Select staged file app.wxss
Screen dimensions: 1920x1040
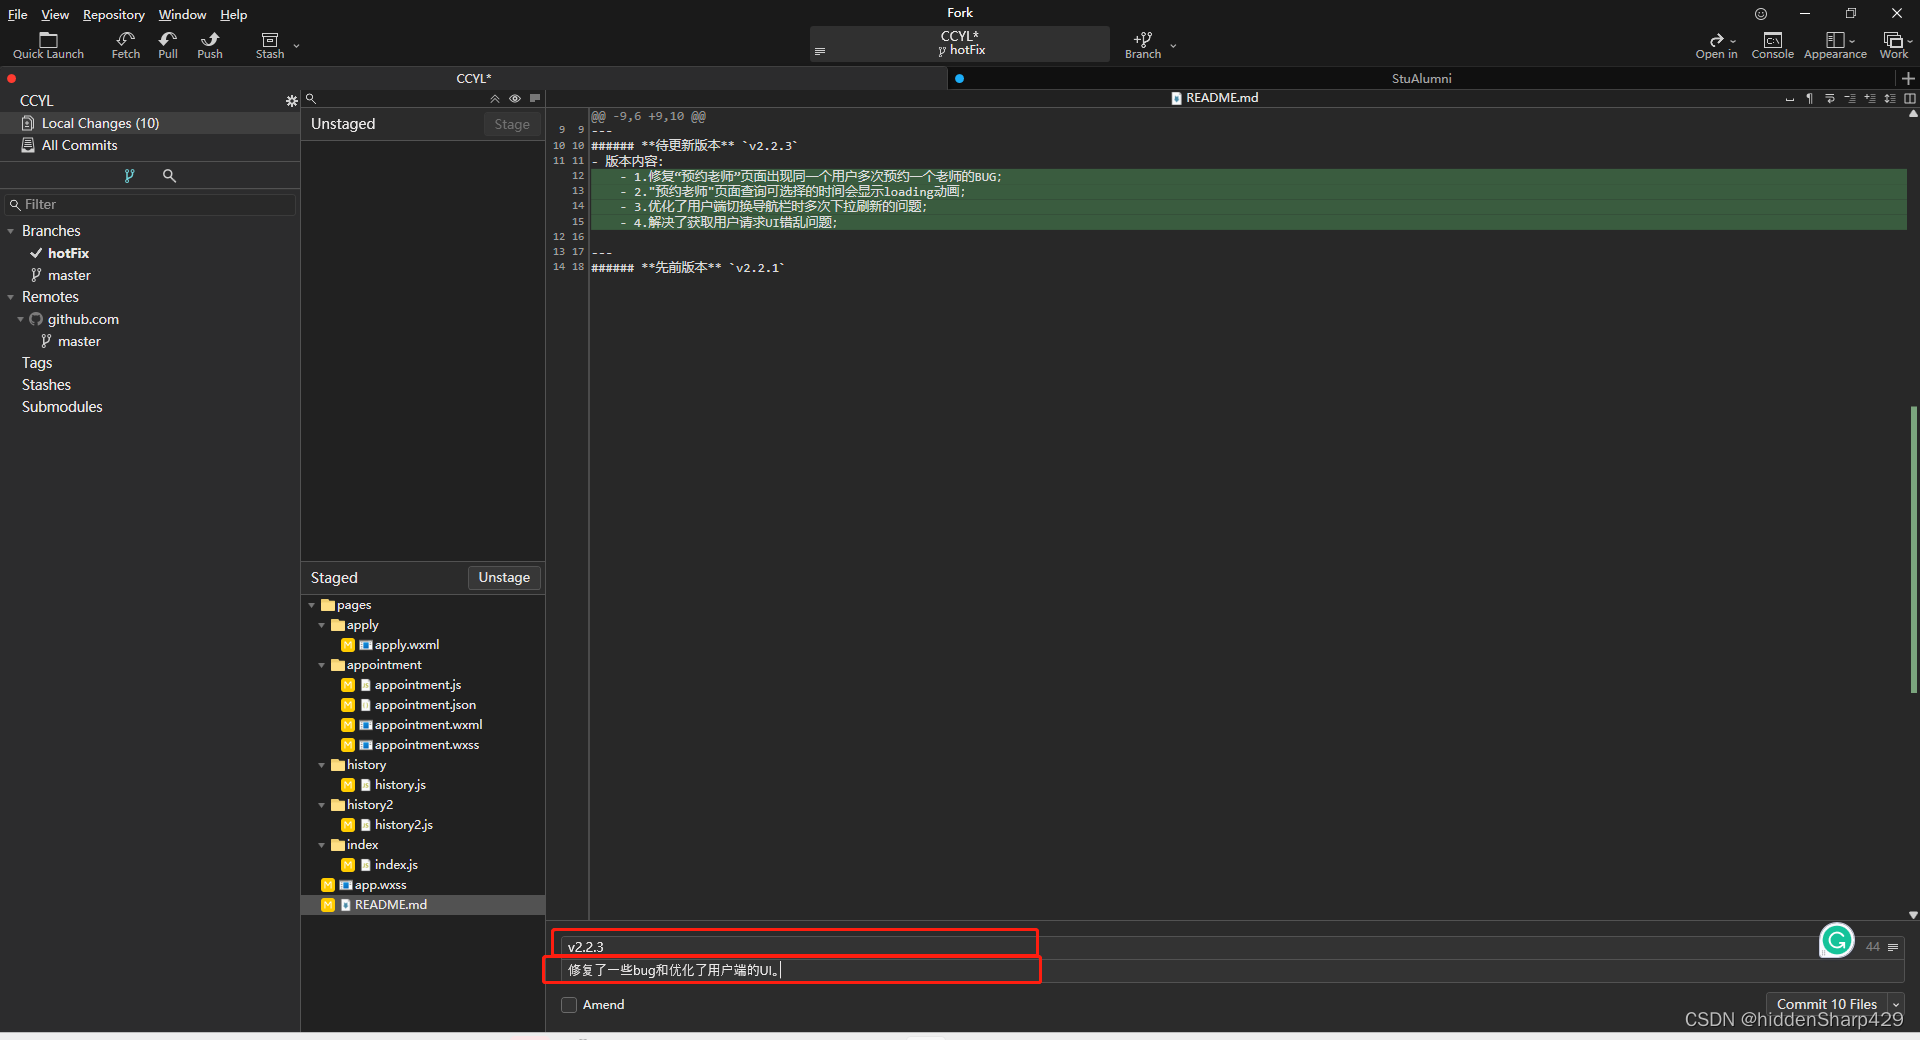[423, 885]
